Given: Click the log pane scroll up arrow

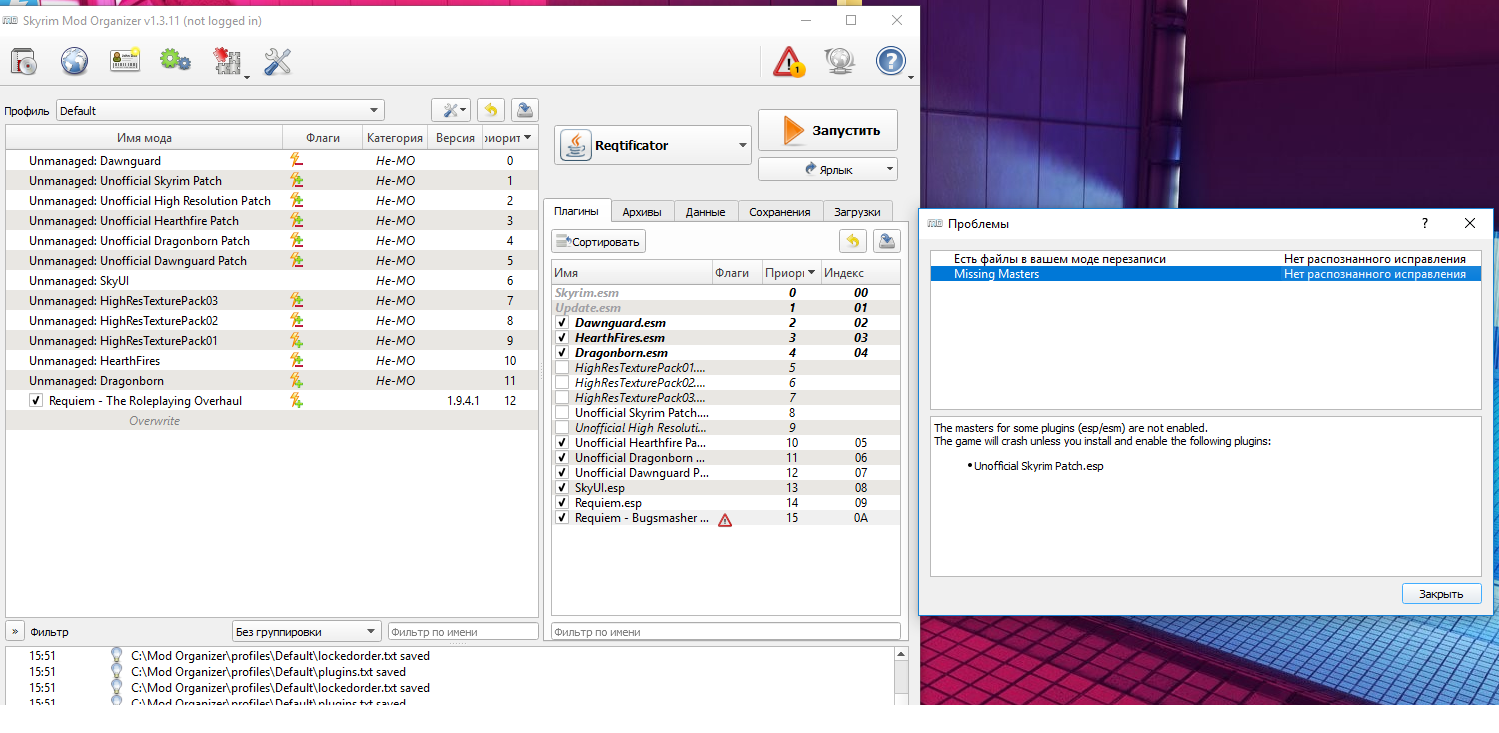Looking at the screenshot, I should click(x=901, y=654).
